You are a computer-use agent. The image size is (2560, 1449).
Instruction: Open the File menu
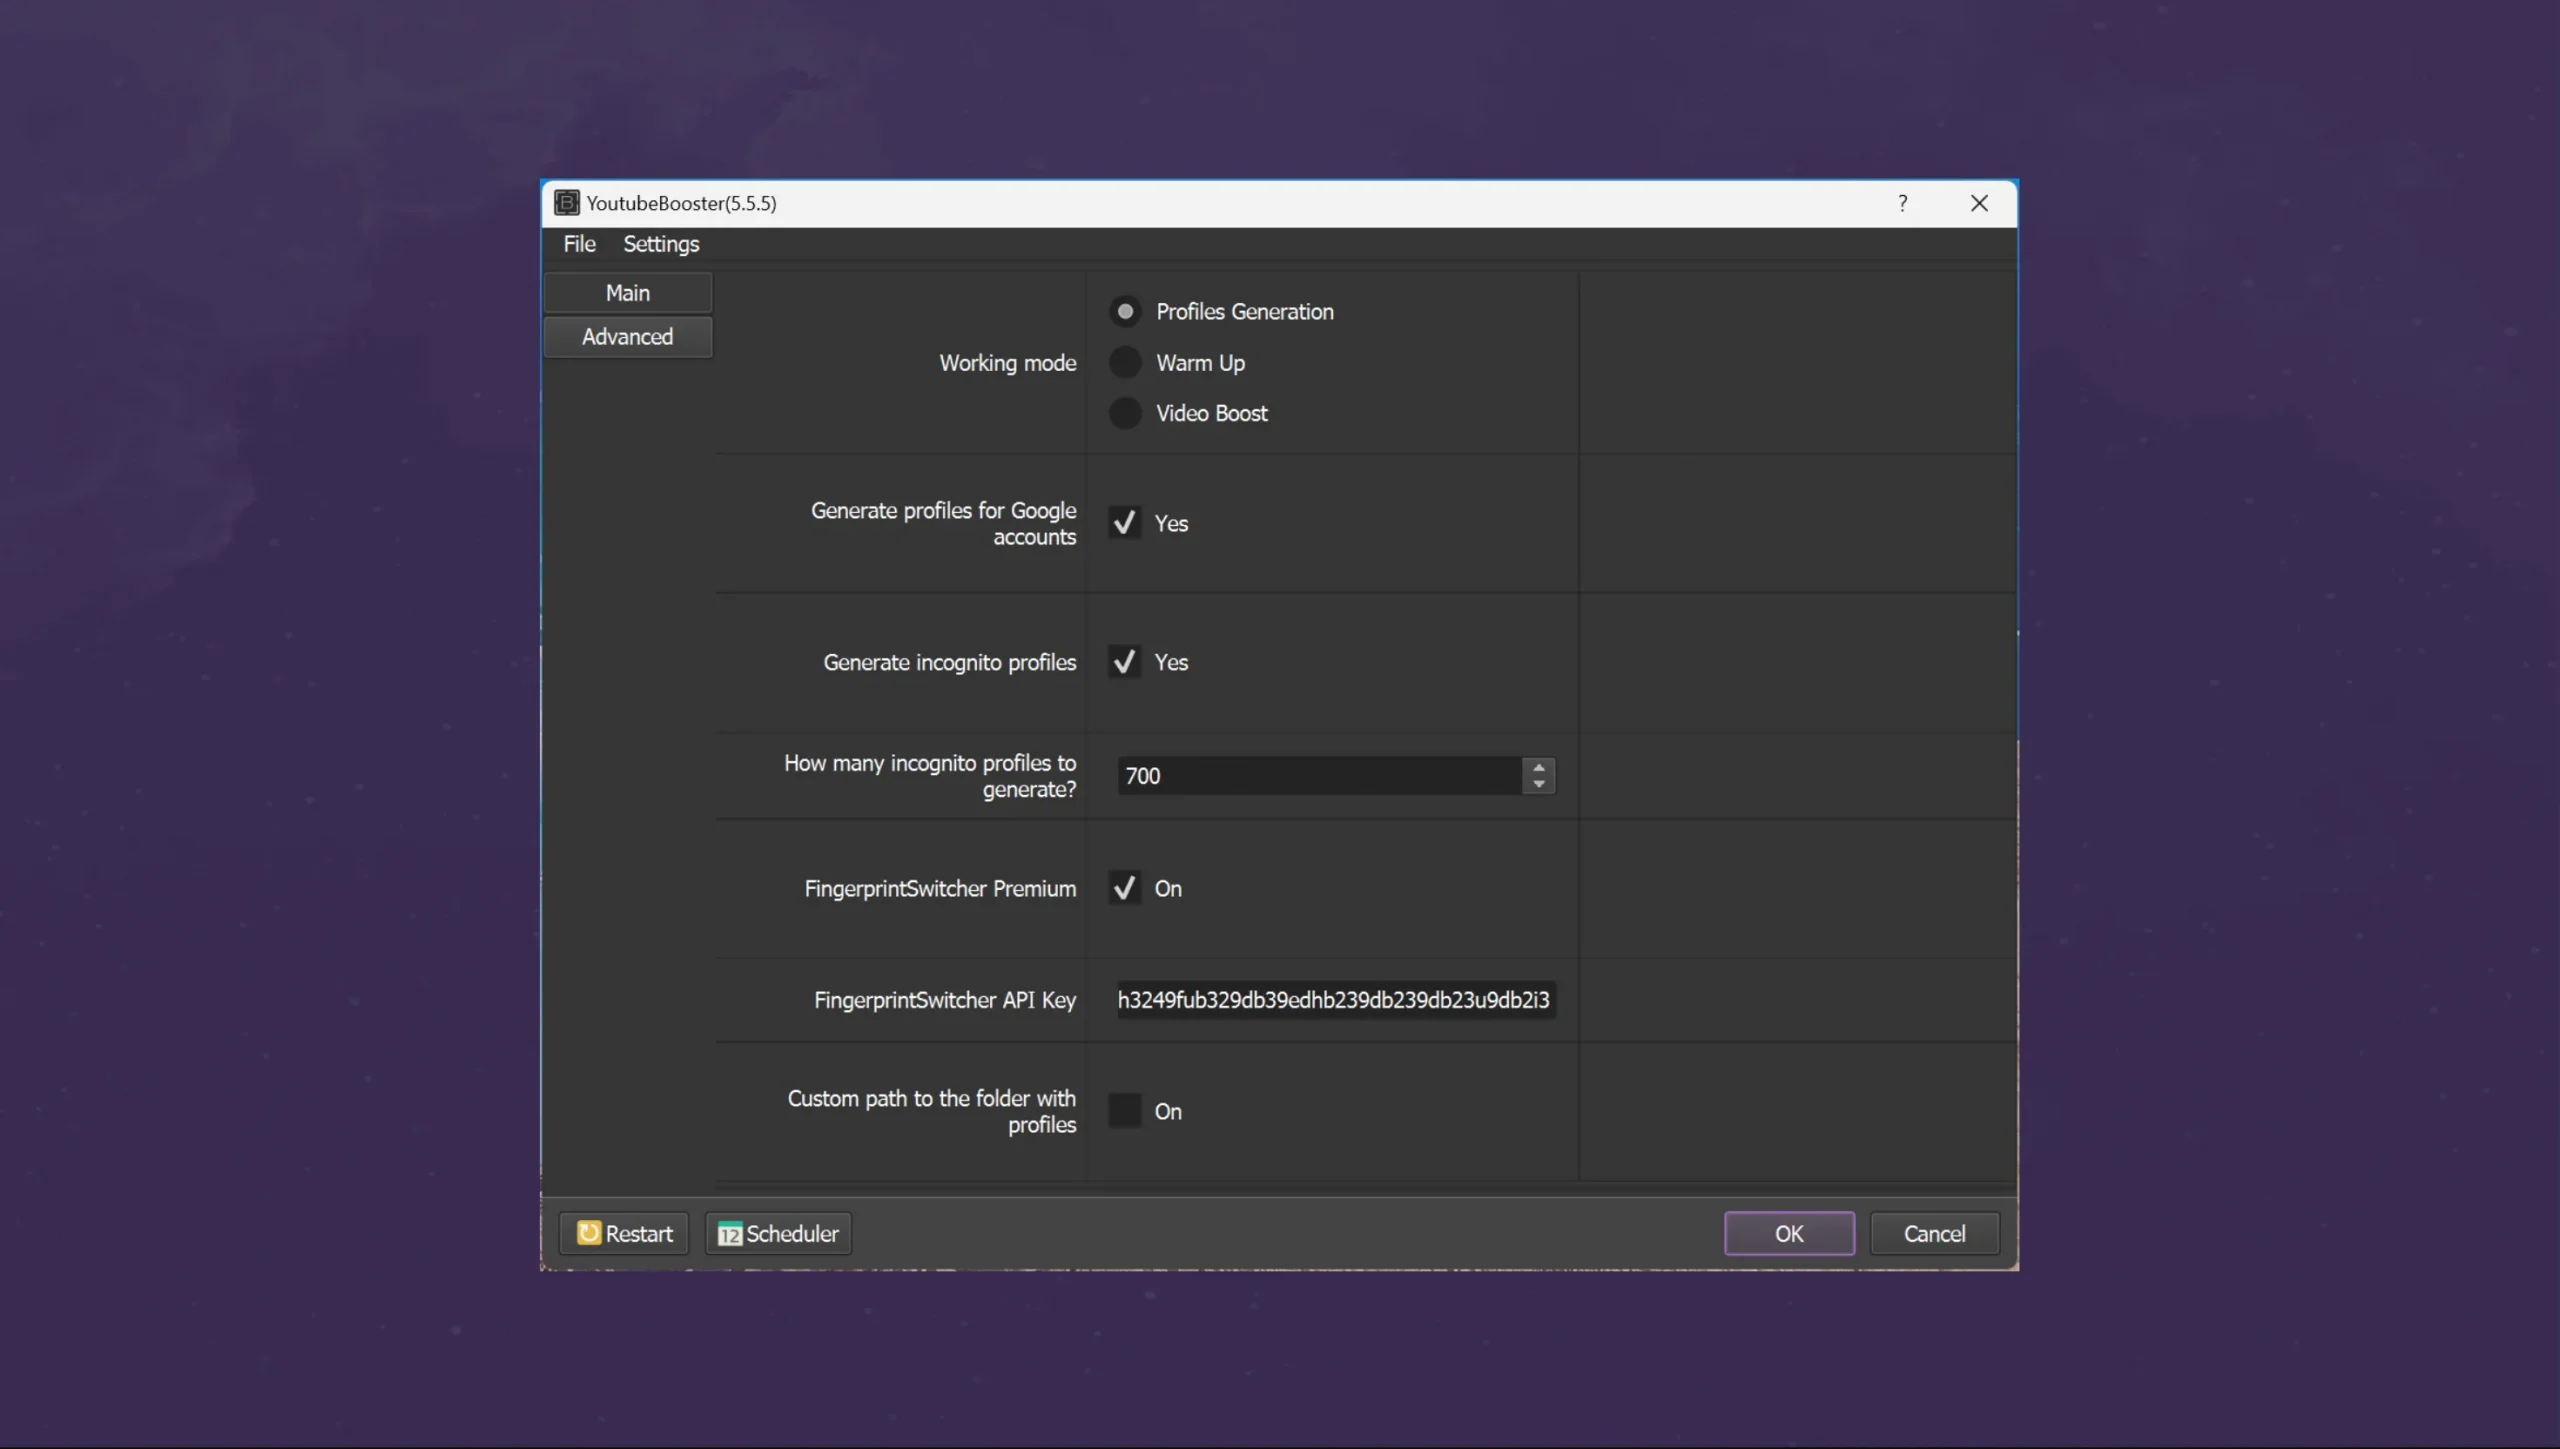click(579, 244)
